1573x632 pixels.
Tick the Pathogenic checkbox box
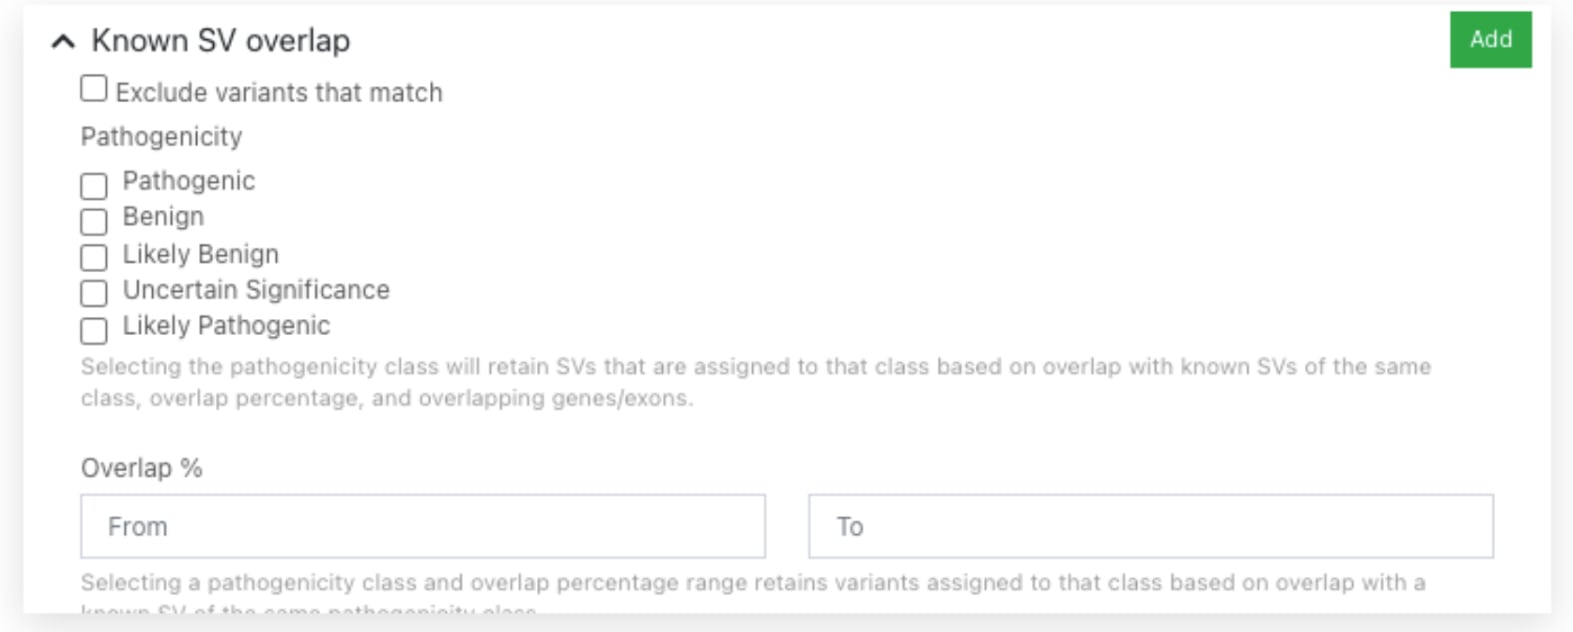coord(94,186)
